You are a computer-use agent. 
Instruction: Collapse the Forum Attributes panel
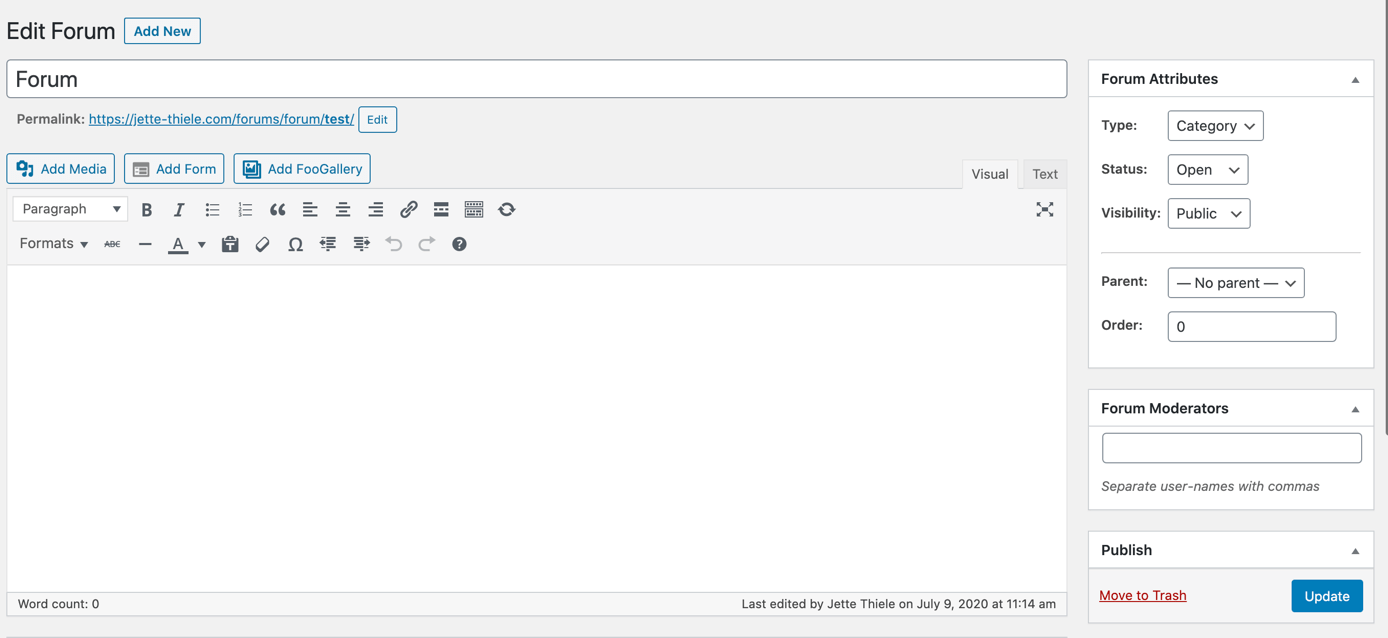pos(1356,80)
